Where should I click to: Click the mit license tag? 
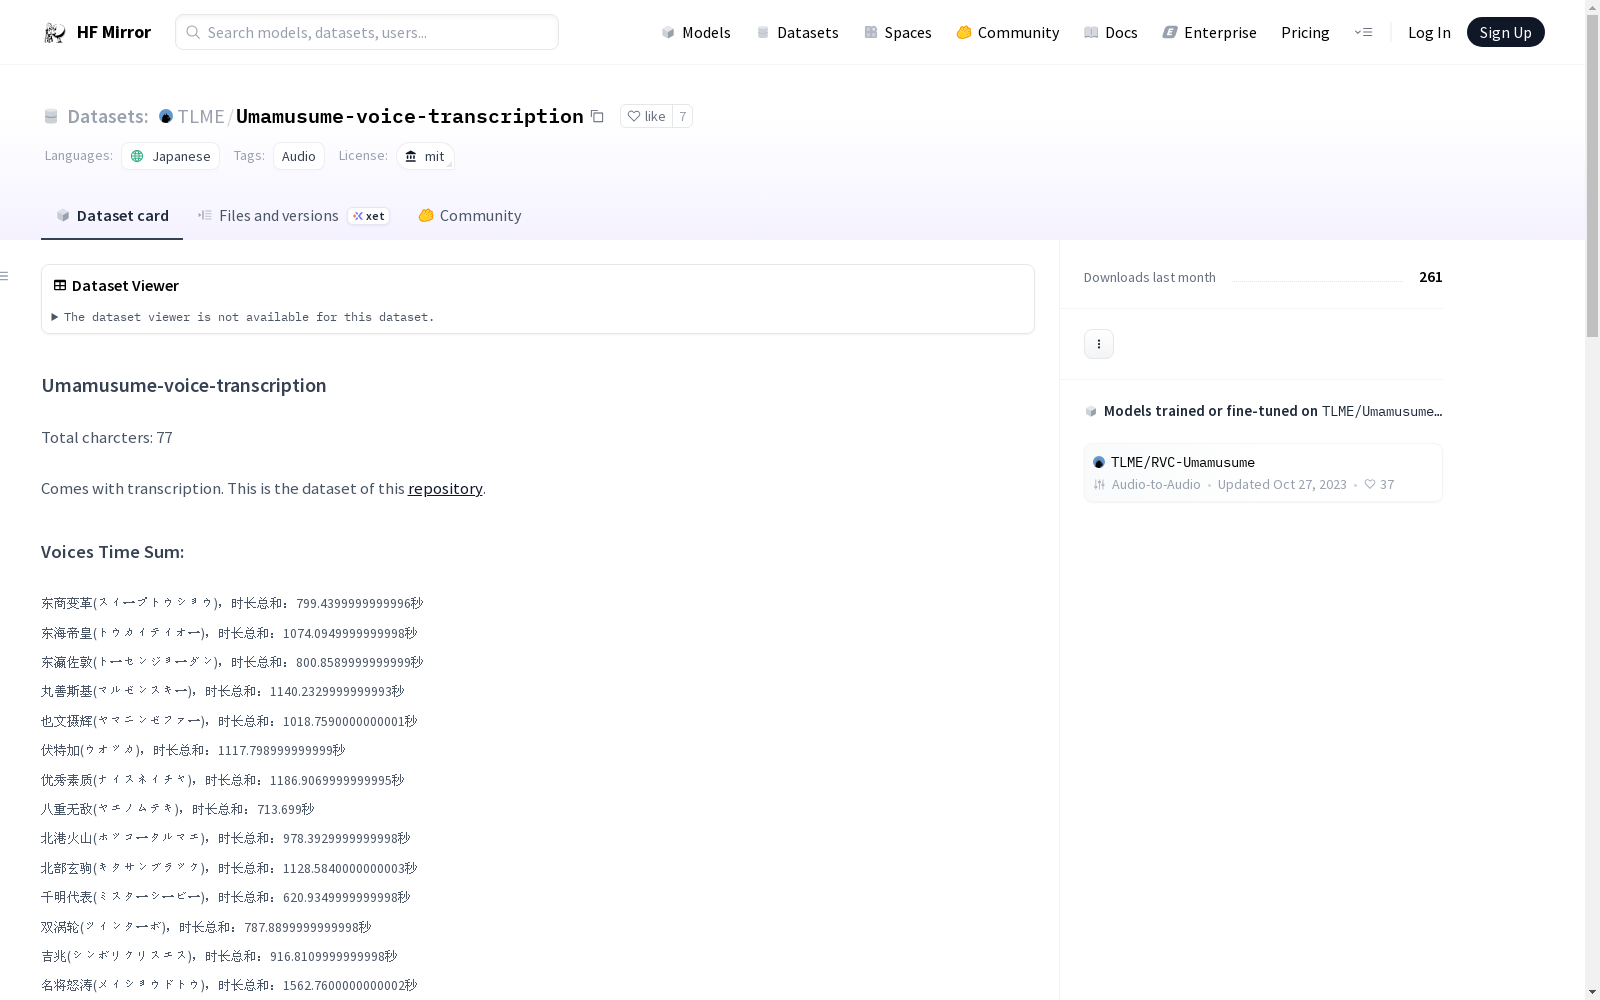pos(426,156)
